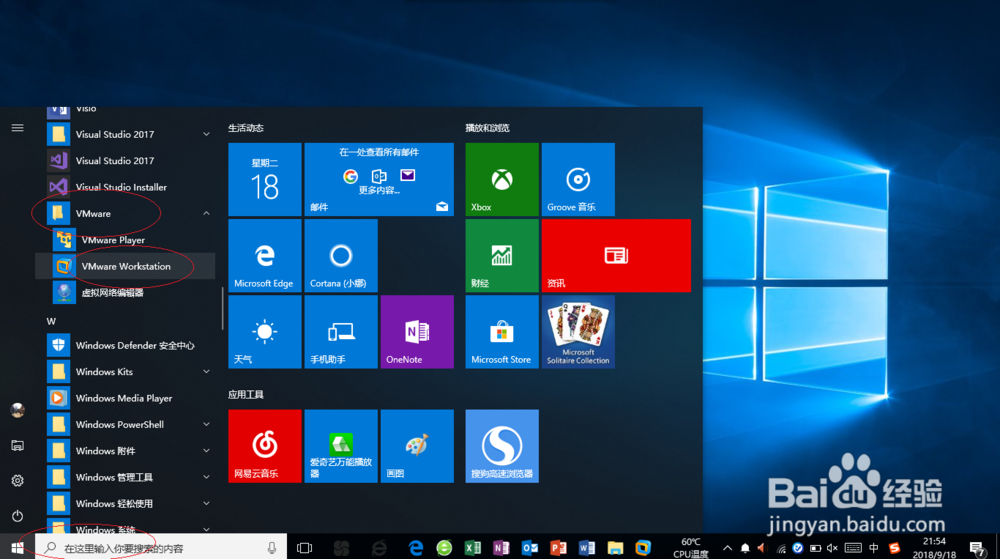Launch the Groove music tile

[578, 179]
